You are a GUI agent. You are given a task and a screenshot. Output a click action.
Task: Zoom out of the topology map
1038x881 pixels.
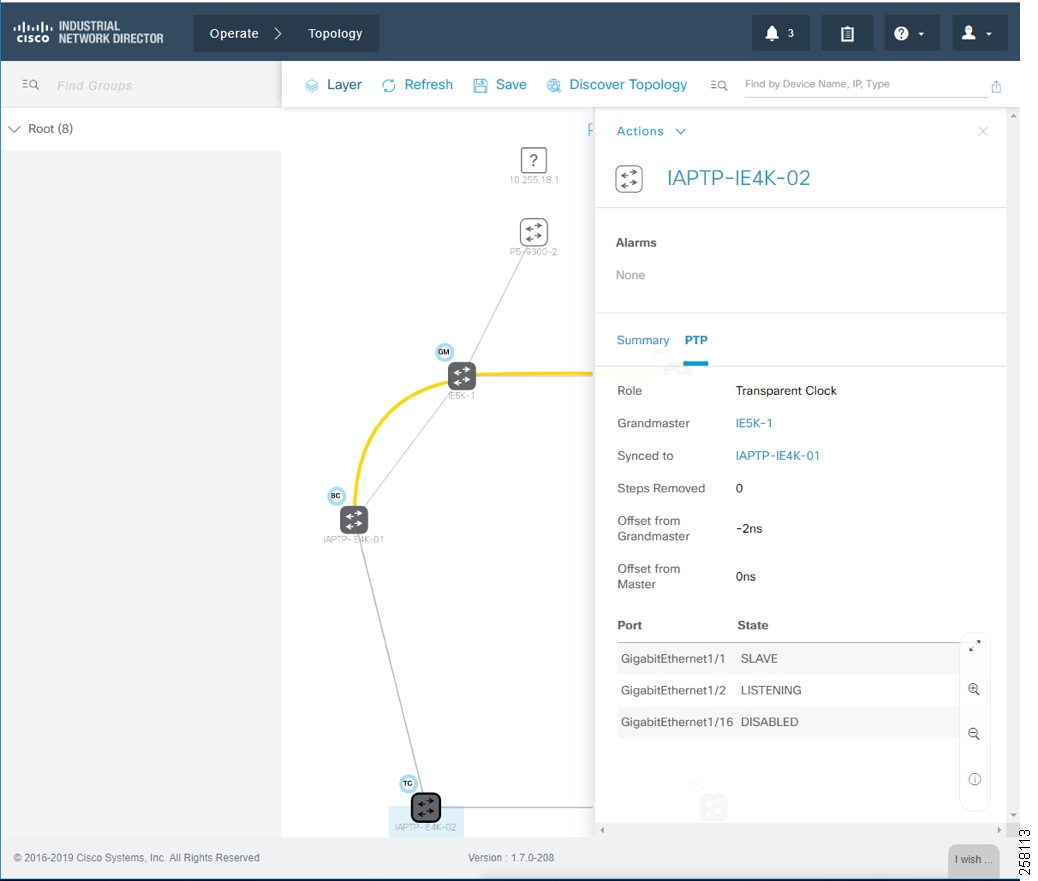pyautogui.click(x=974, y=733)
